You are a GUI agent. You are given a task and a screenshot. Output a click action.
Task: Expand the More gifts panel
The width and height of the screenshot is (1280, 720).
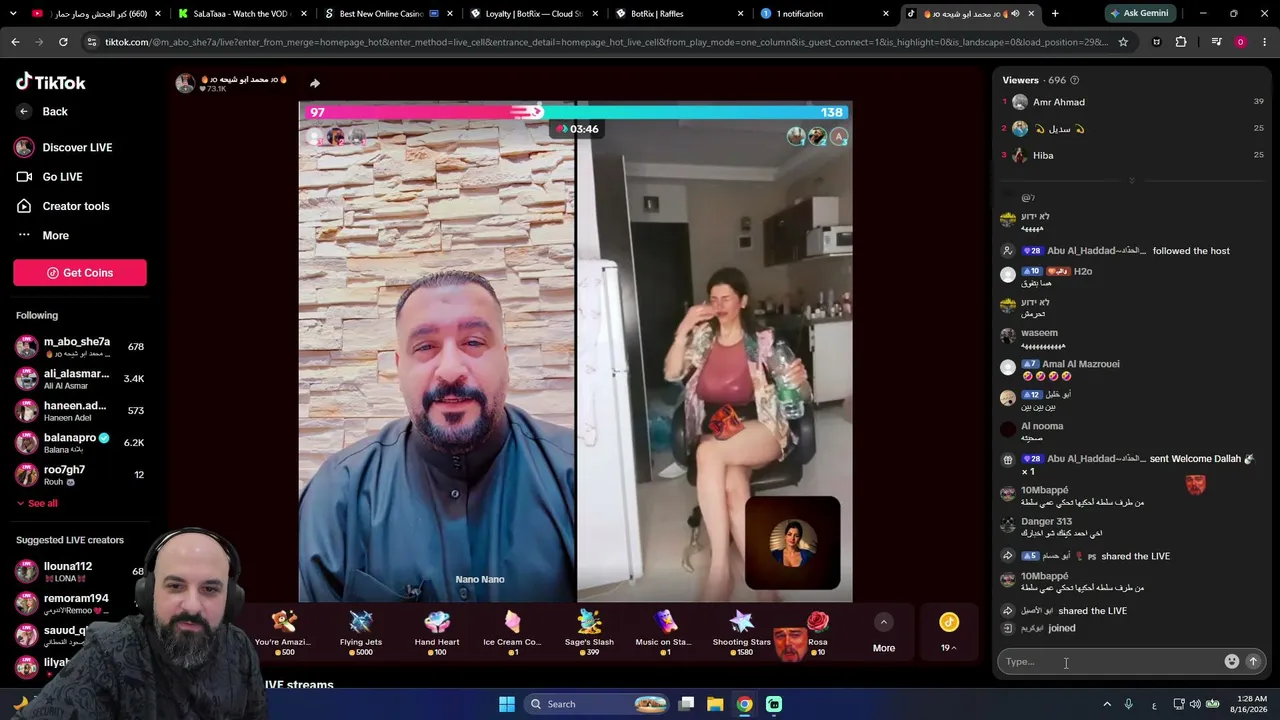884,633
